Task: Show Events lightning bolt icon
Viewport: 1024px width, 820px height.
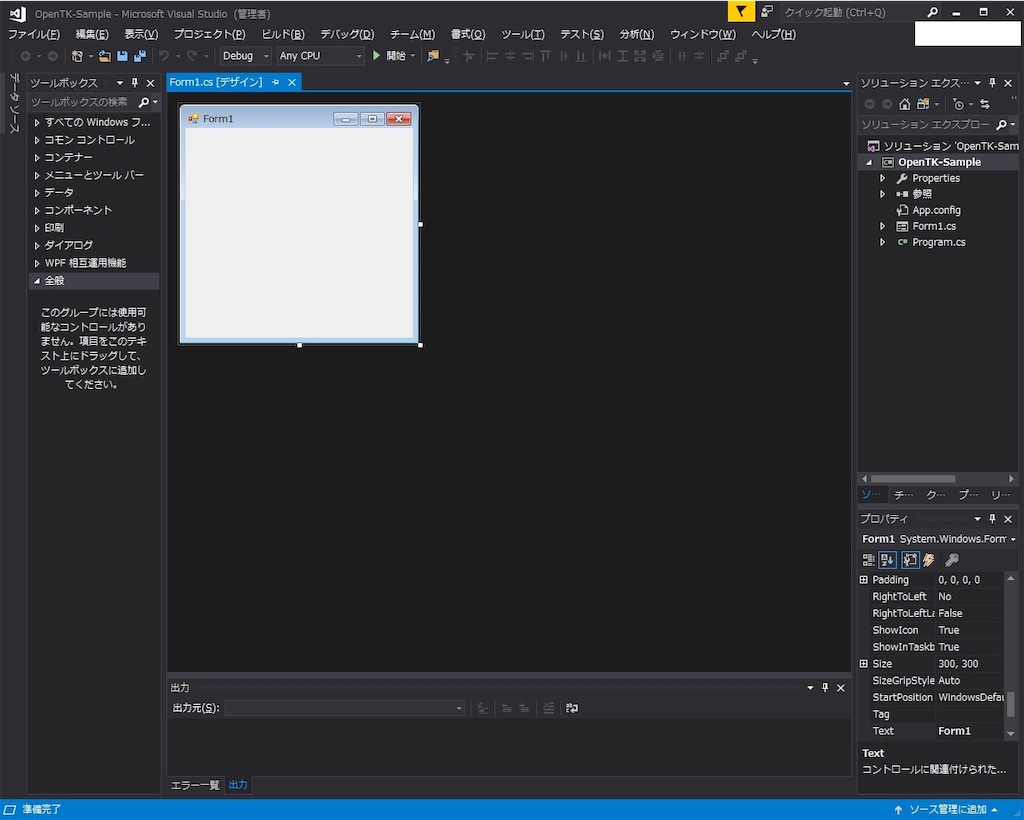Action: click(x=929, y=560)
